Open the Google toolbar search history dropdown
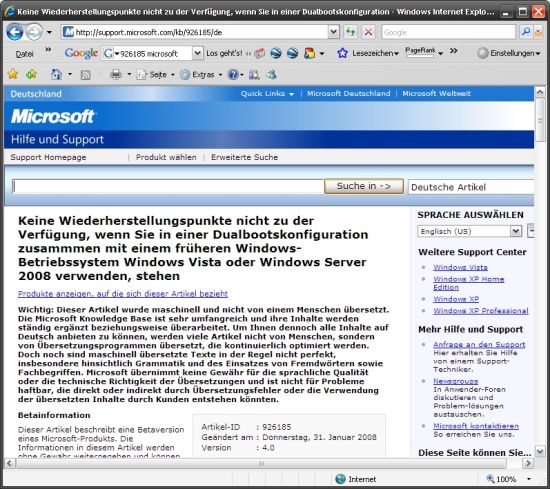 tap(197, 53)
